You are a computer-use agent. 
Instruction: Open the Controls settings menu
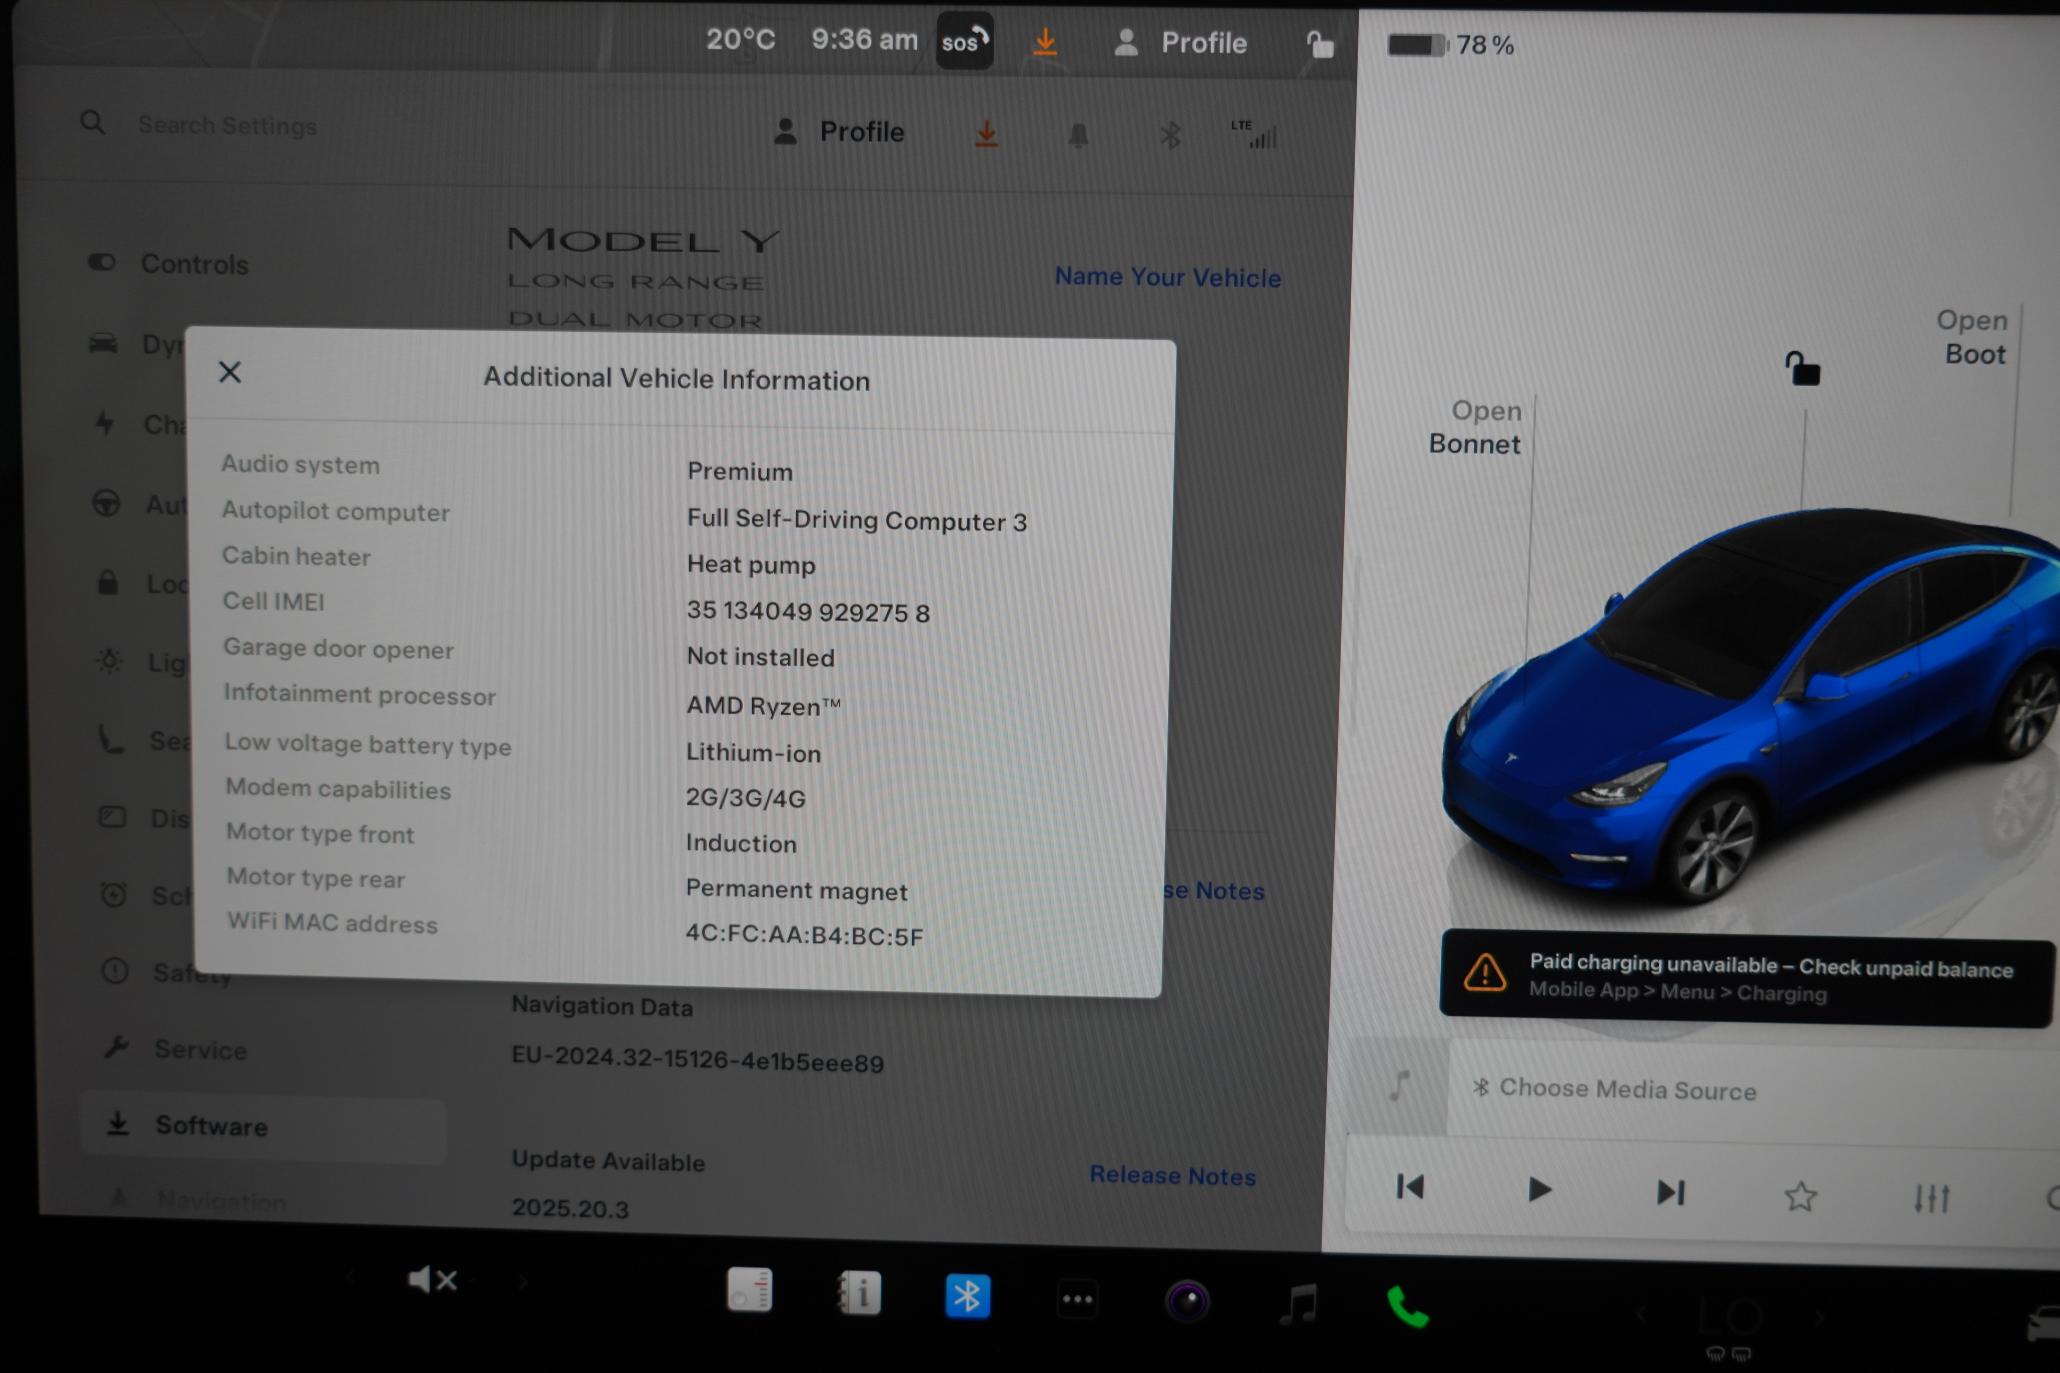coord(167,264)
